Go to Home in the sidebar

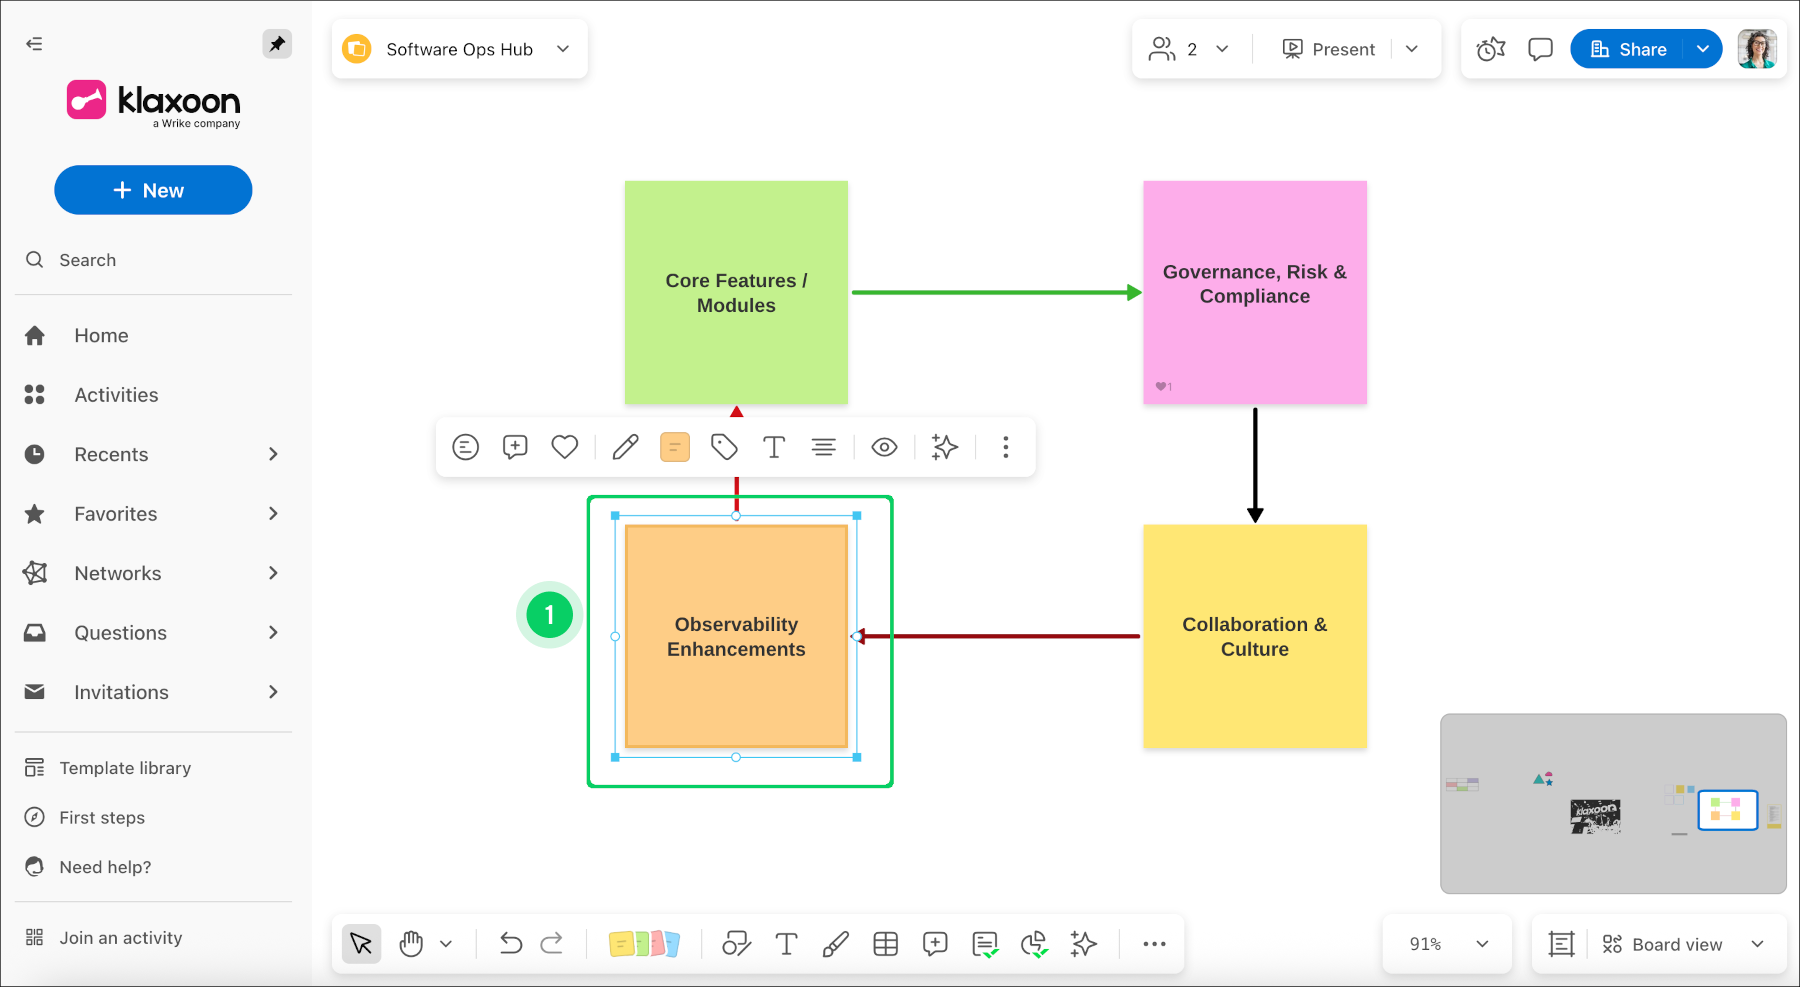[x=101, y=336]
